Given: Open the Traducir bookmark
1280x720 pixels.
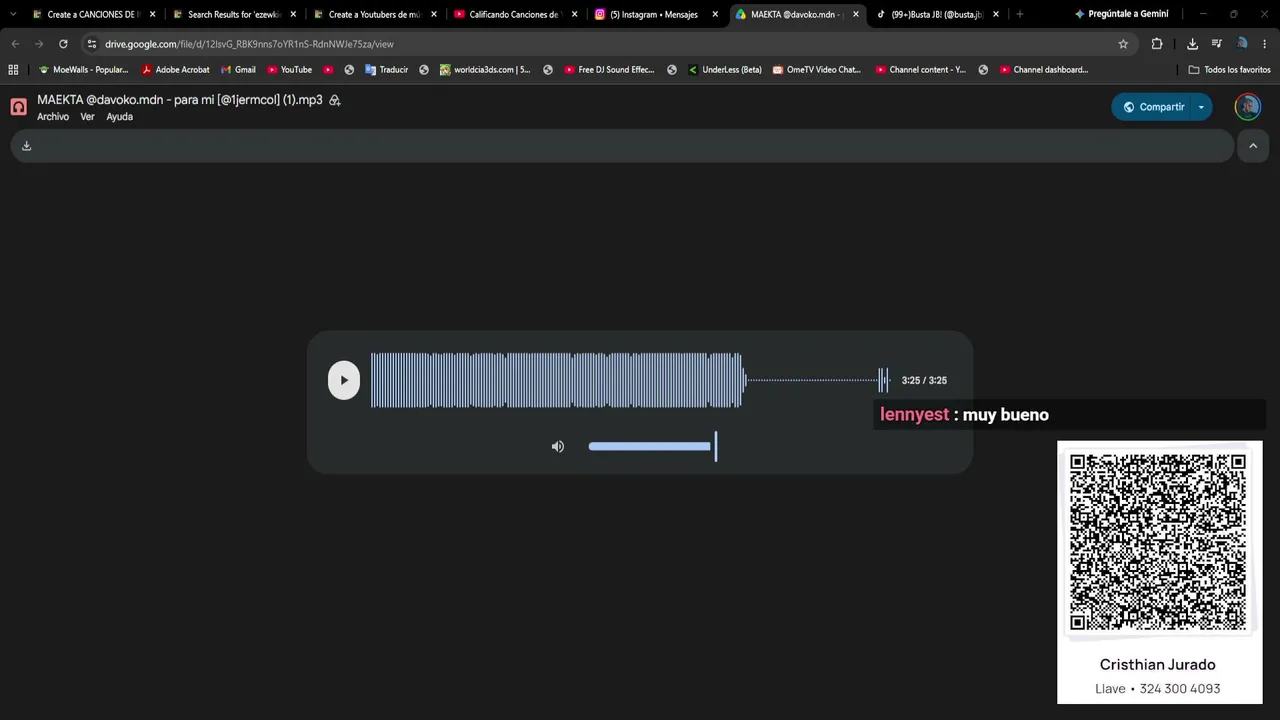Looking at the screenshot, I should pos(386,70).
